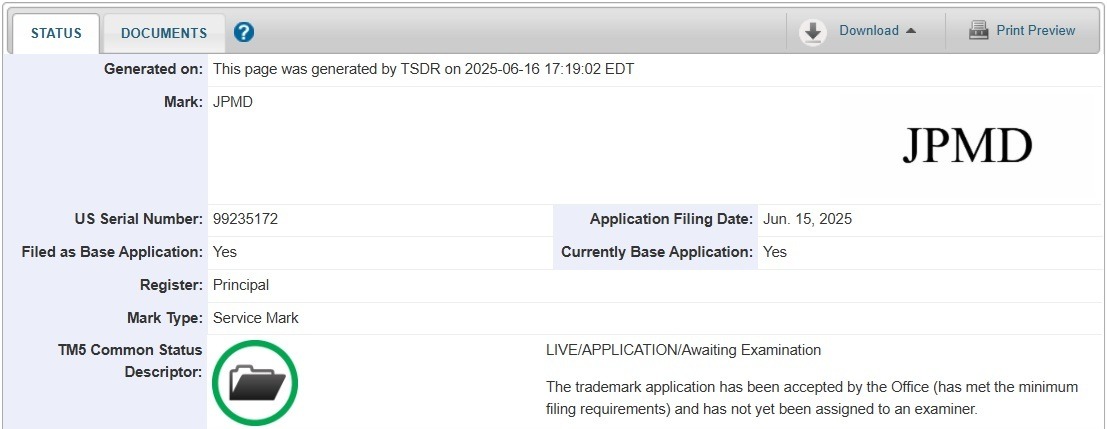Click the Filed as Base Application Yes value
Viewport: 1107px width, 429px height.
pyautogui.click(x=225, y=252)
